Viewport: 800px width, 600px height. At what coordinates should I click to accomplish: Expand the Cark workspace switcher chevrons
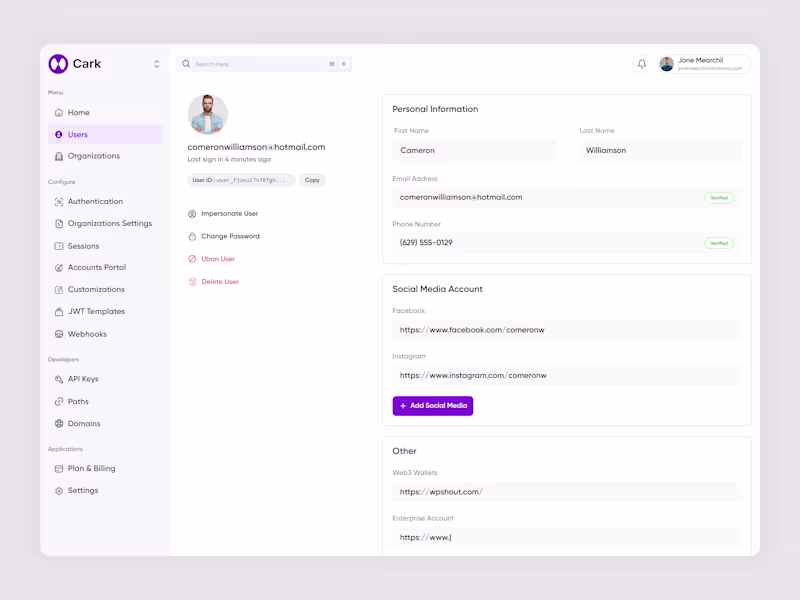point(157,64)
